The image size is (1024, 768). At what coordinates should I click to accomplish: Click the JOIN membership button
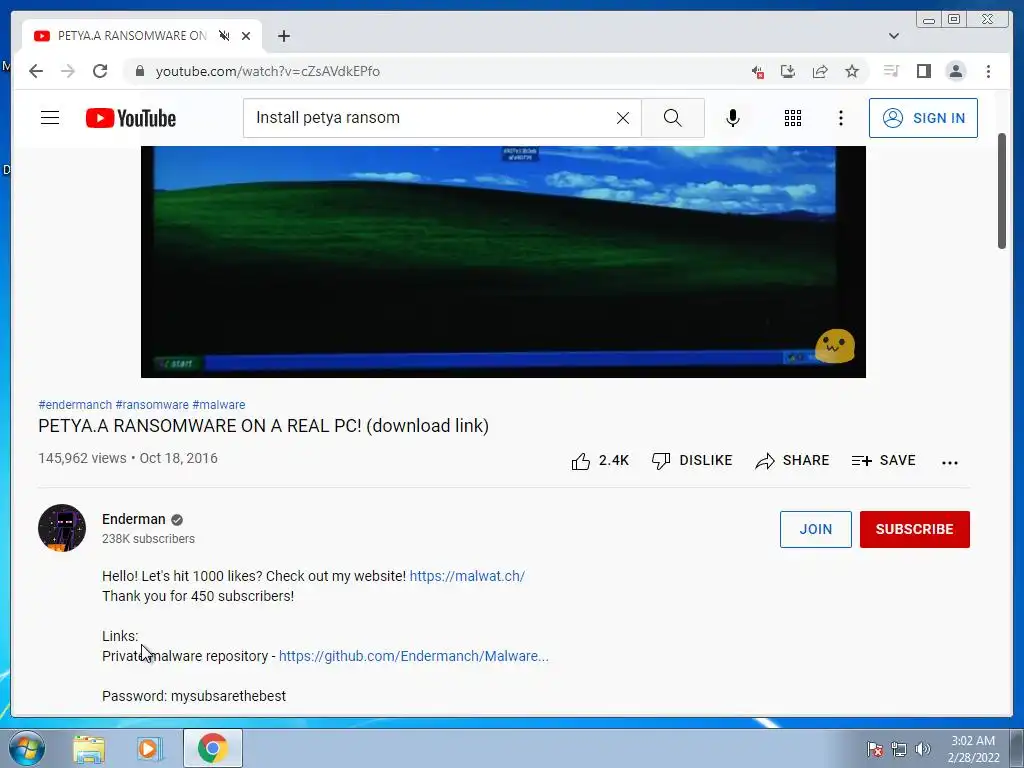816,530
